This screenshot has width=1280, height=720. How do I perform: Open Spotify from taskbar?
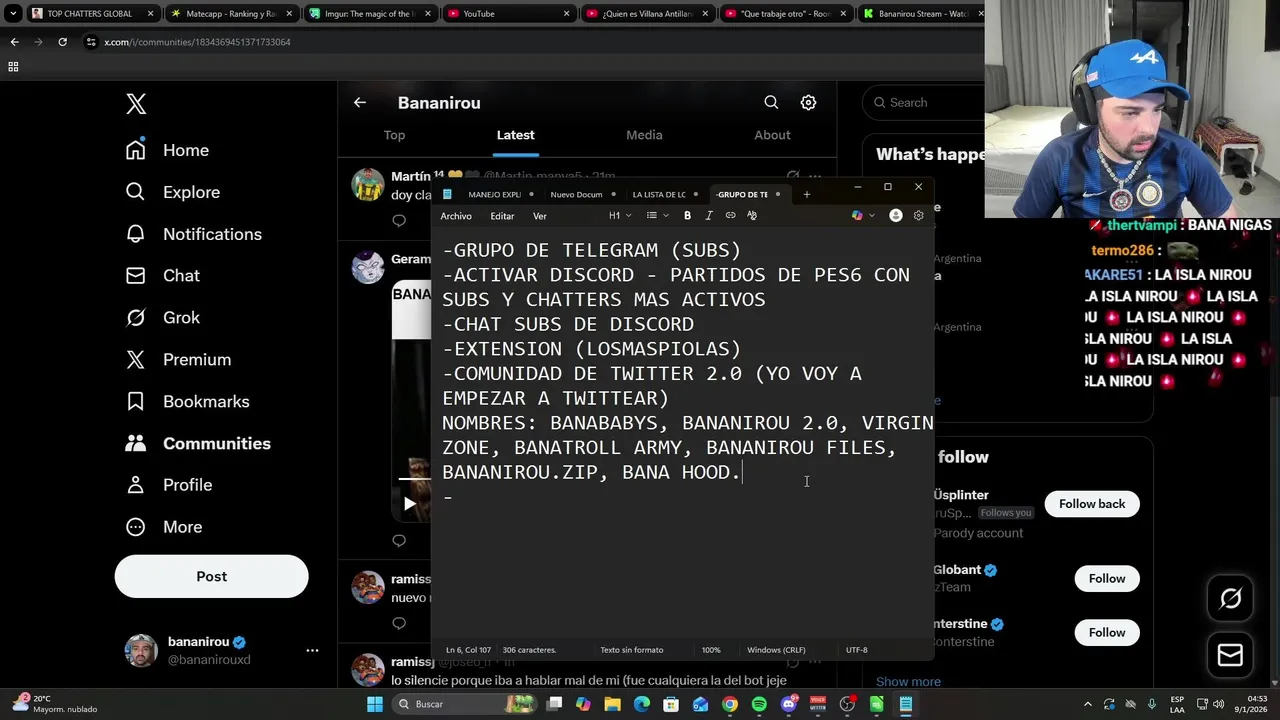point(759,704)
